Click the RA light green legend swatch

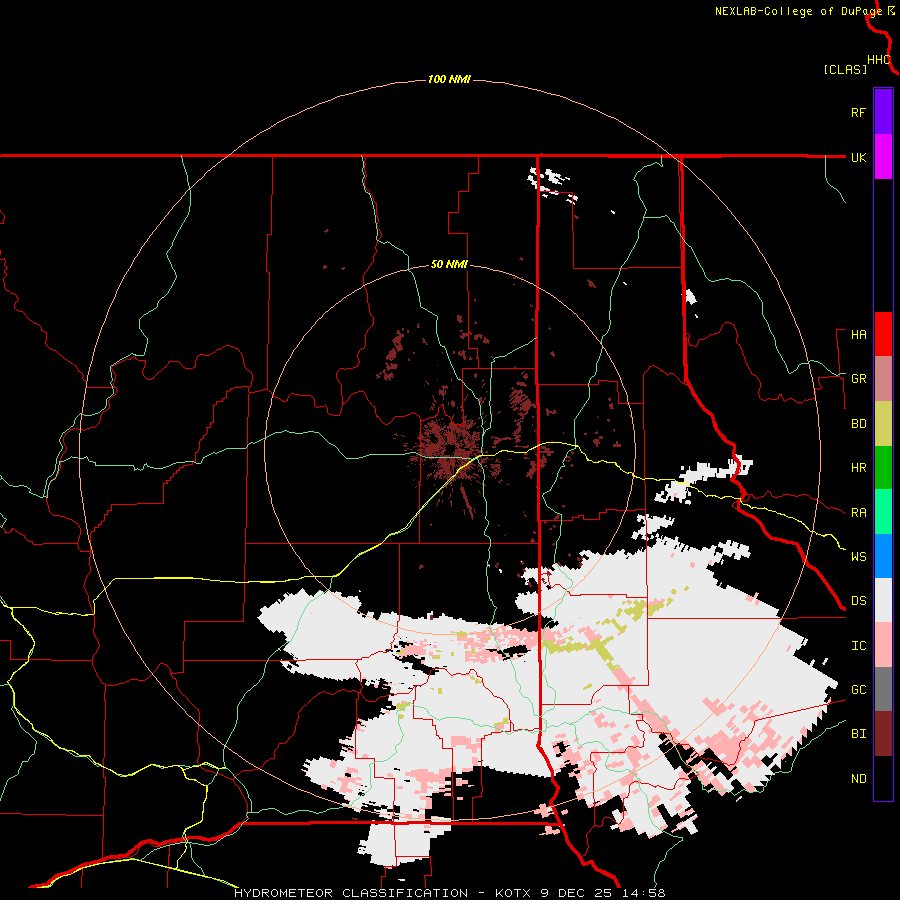[x=883, y=511]
